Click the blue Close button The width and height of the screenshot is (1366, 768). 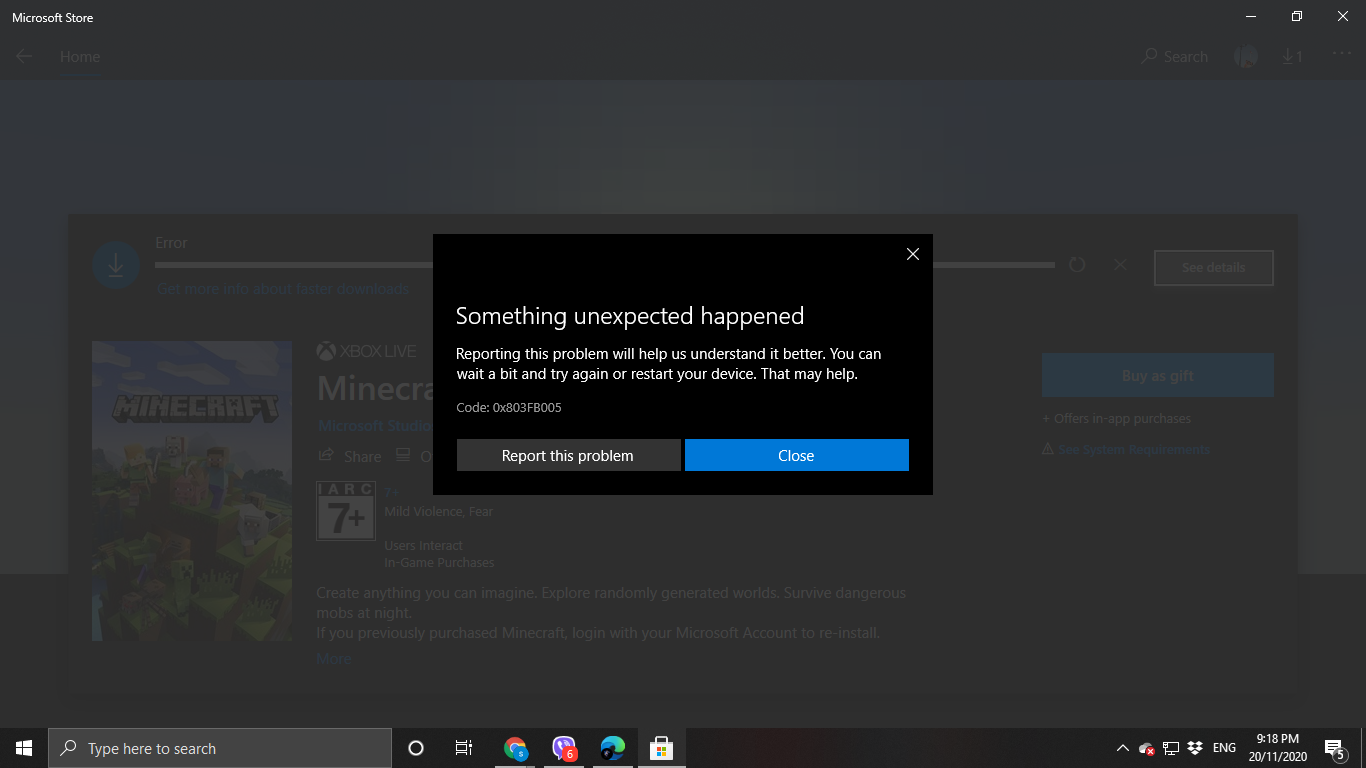pos(796,455)
